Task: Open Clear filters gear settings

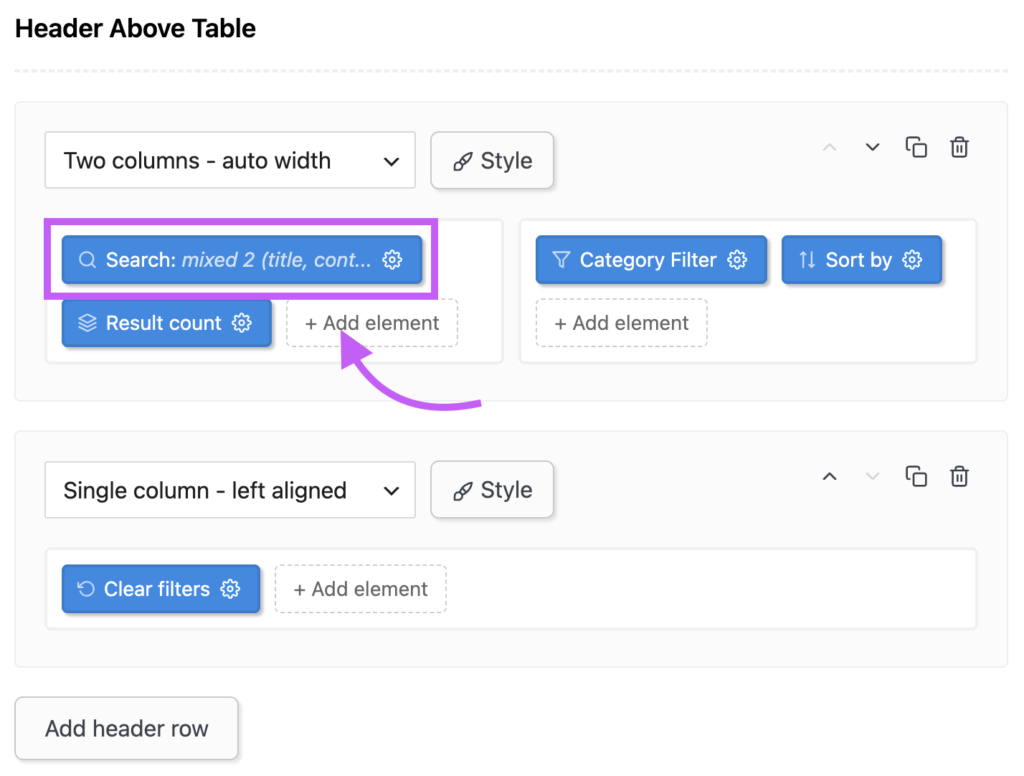Action: pyautogui.click(x=231, y=589)
